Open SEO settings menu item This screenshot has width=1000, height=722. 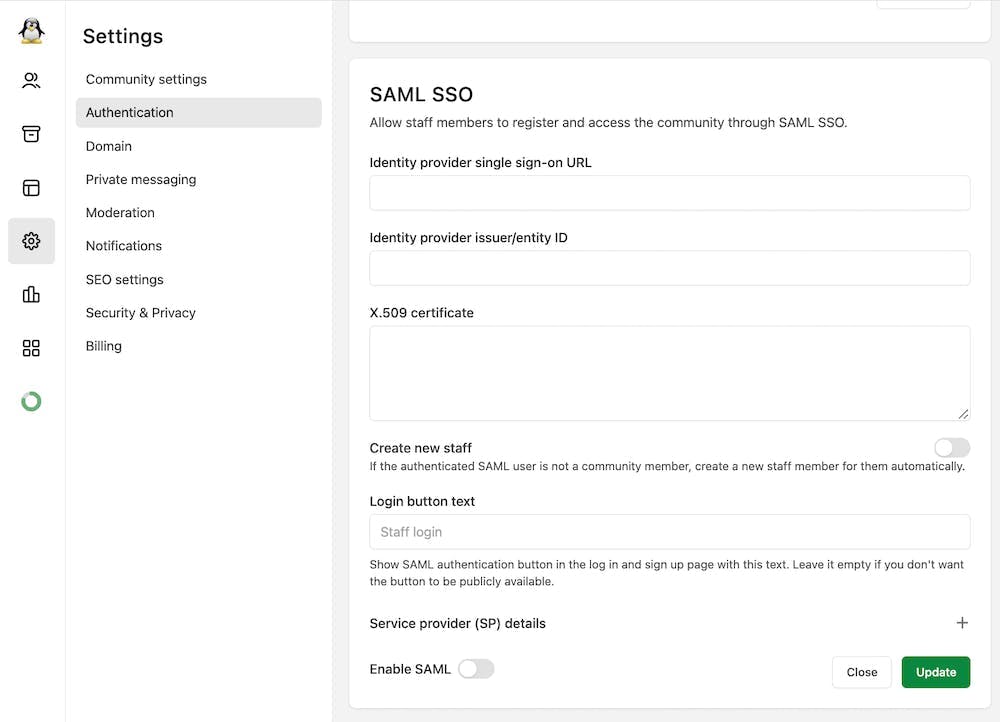pyautogui.click(x=125, y=280)
